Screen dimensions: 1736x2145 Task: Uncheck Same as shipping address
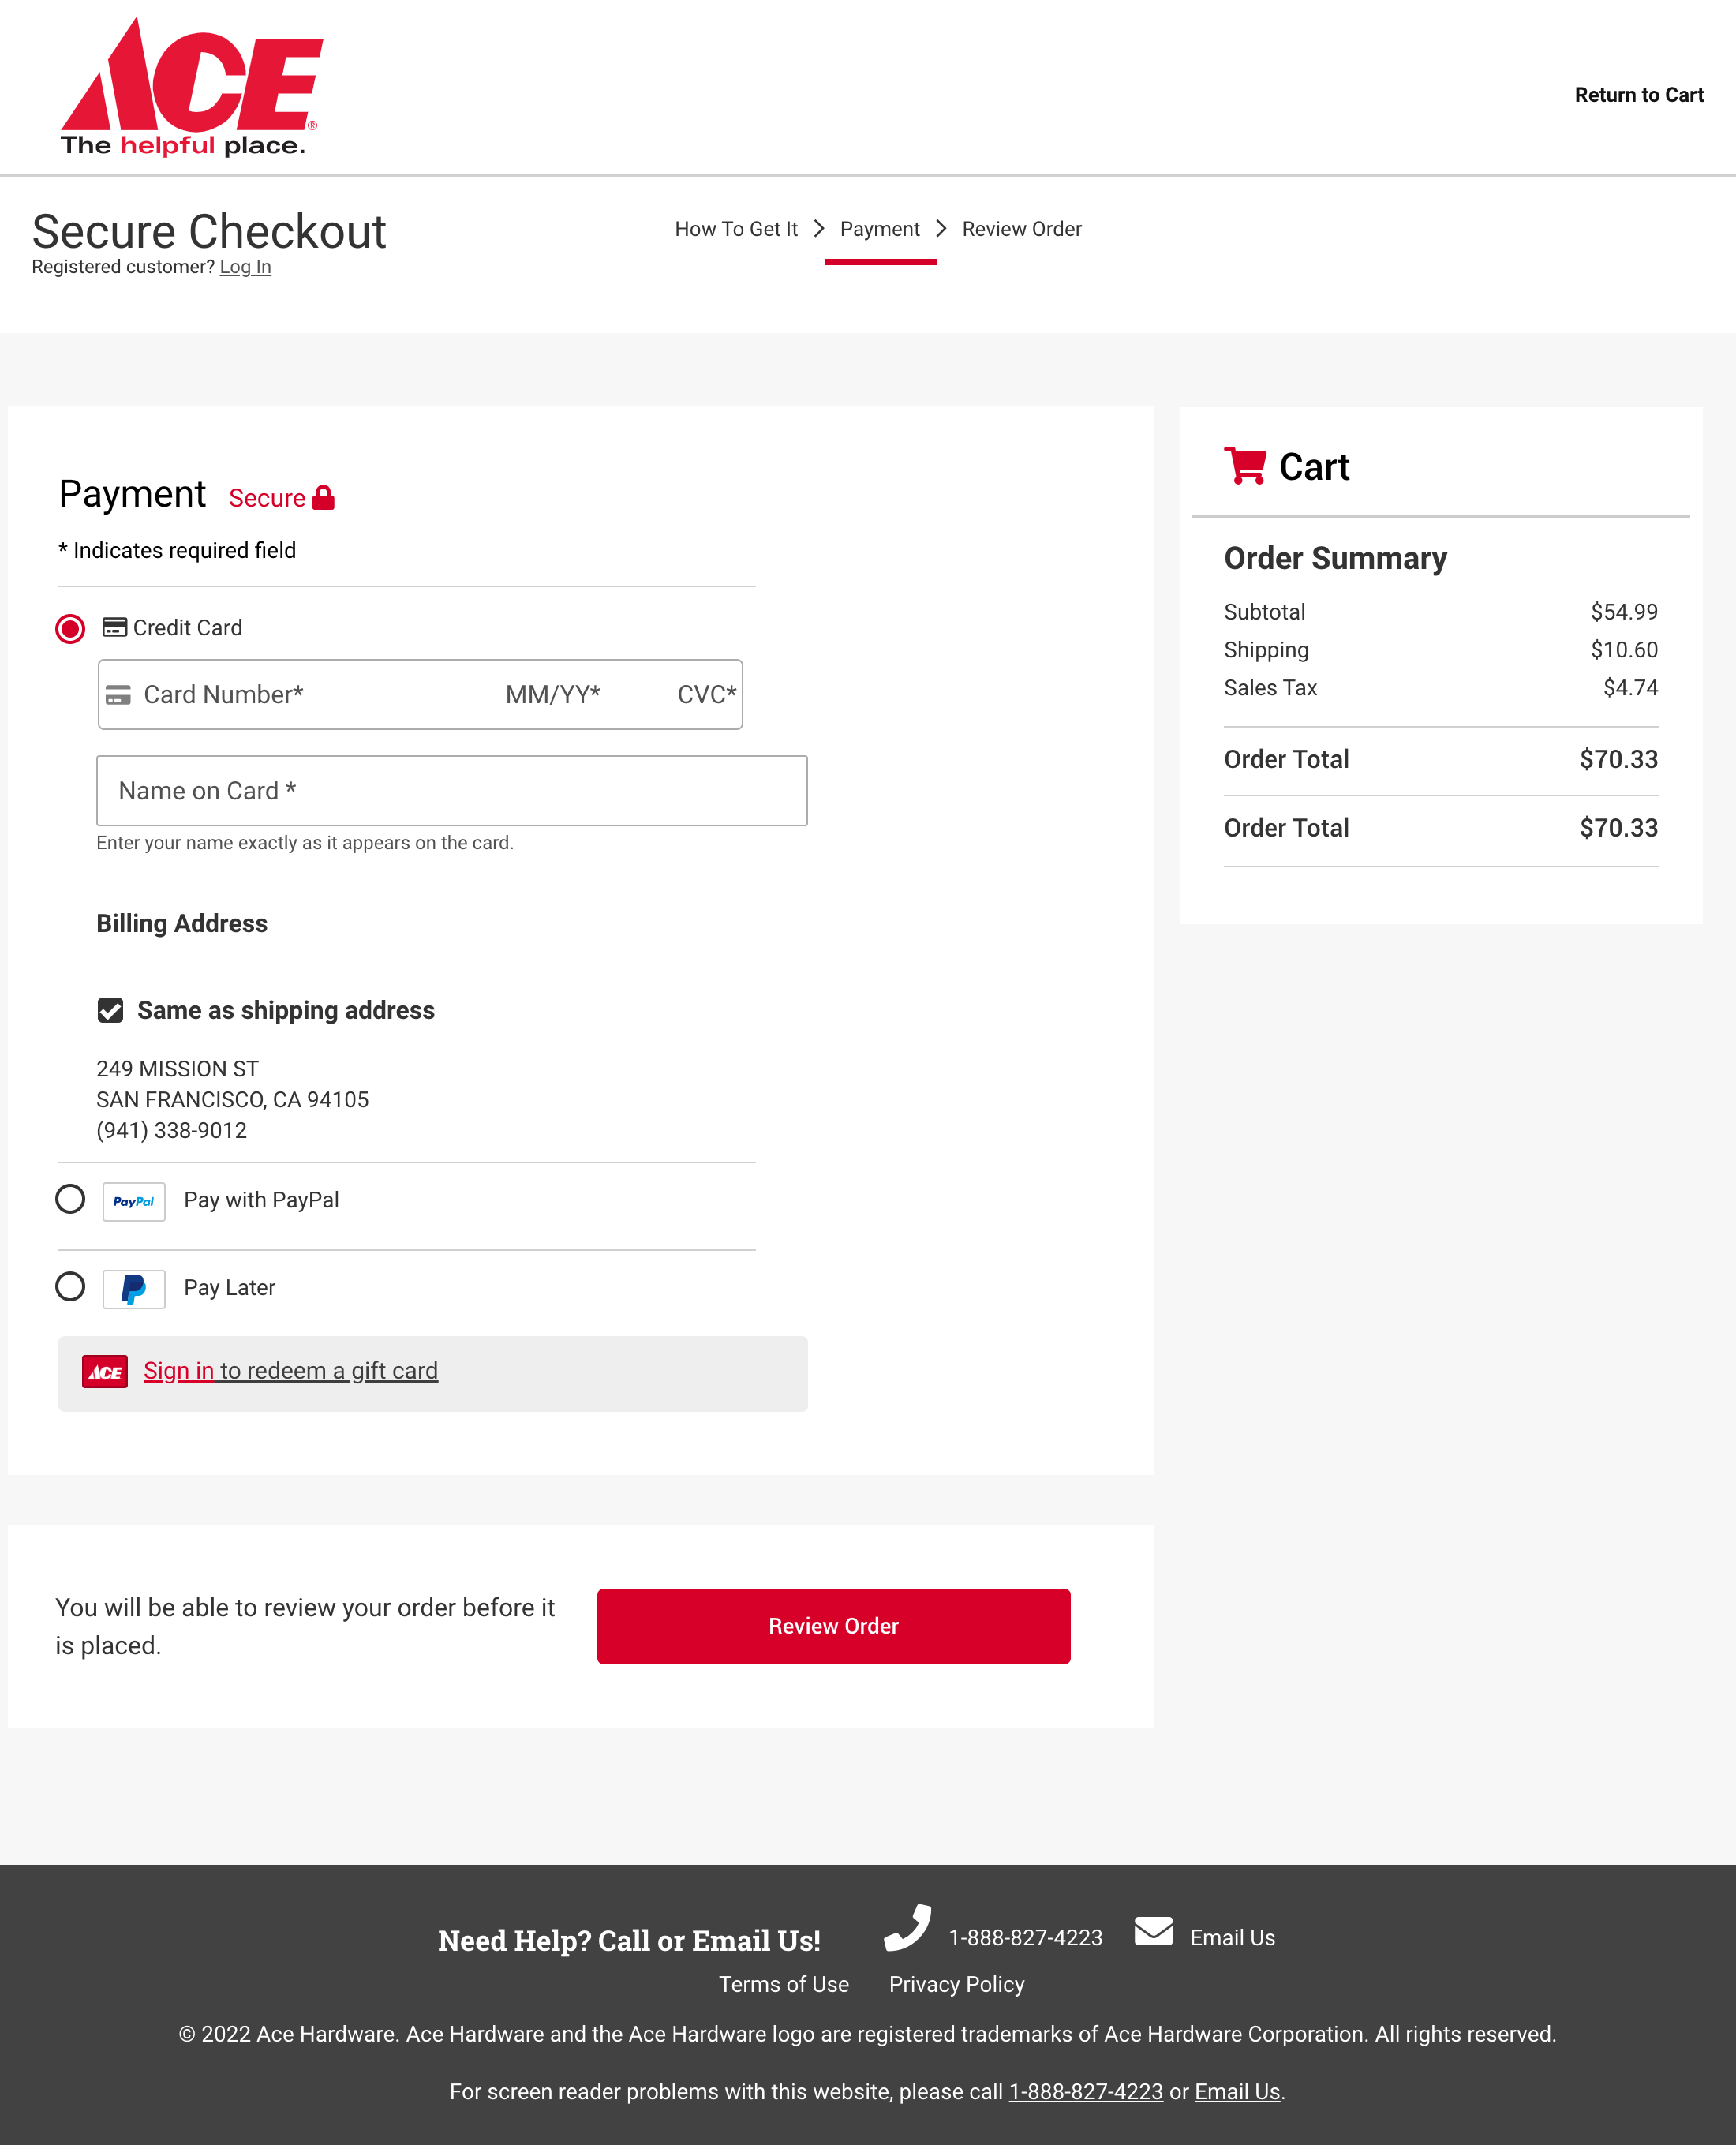pyautogui.click(x=110, y=1010)
